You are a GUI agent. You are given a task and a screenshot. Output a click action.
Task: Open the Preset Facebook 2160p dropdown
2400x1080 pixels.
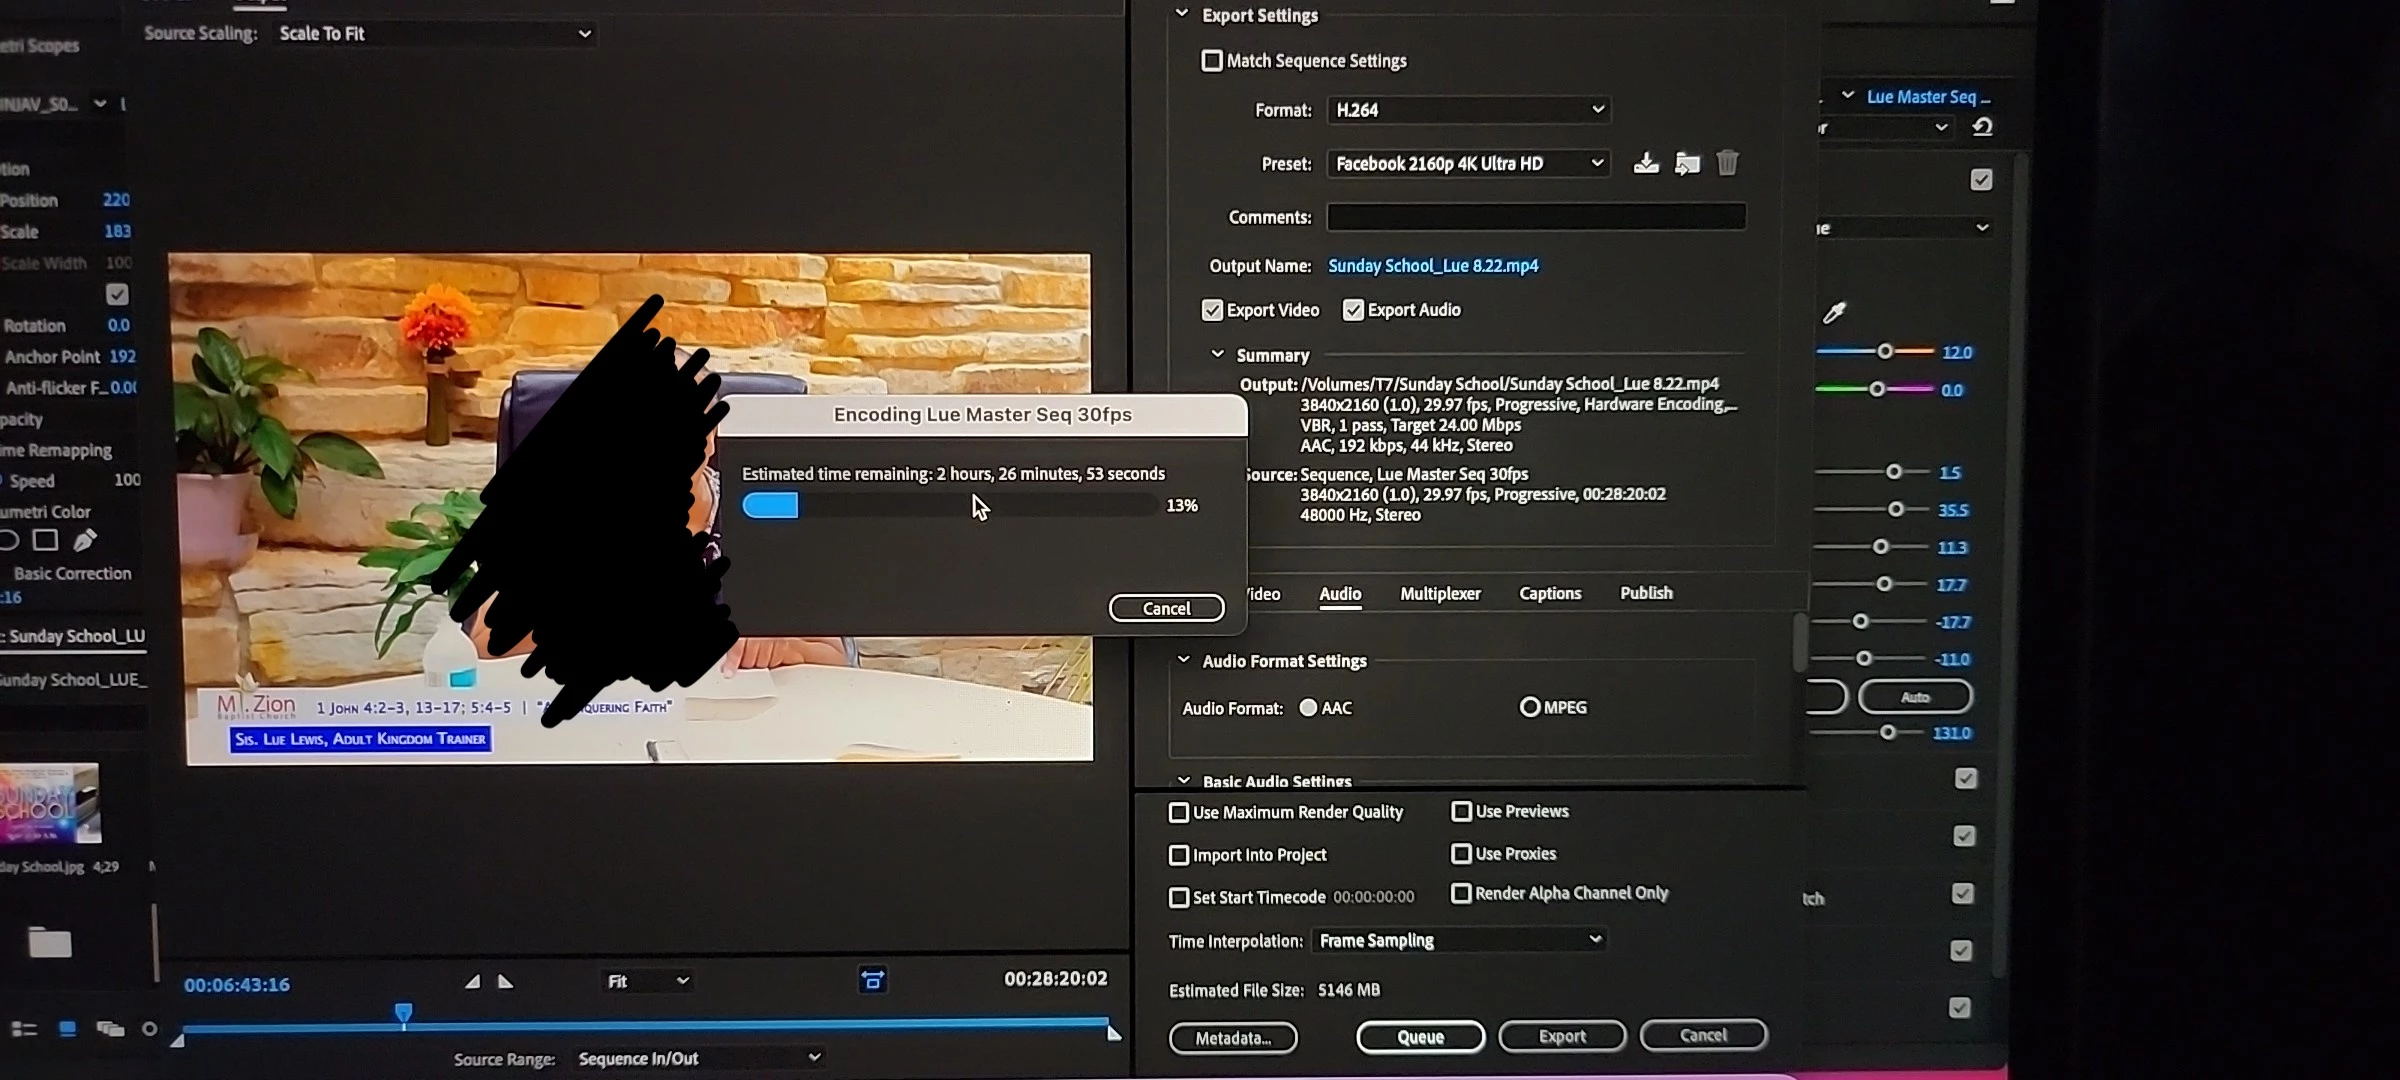click(1468, 163)
